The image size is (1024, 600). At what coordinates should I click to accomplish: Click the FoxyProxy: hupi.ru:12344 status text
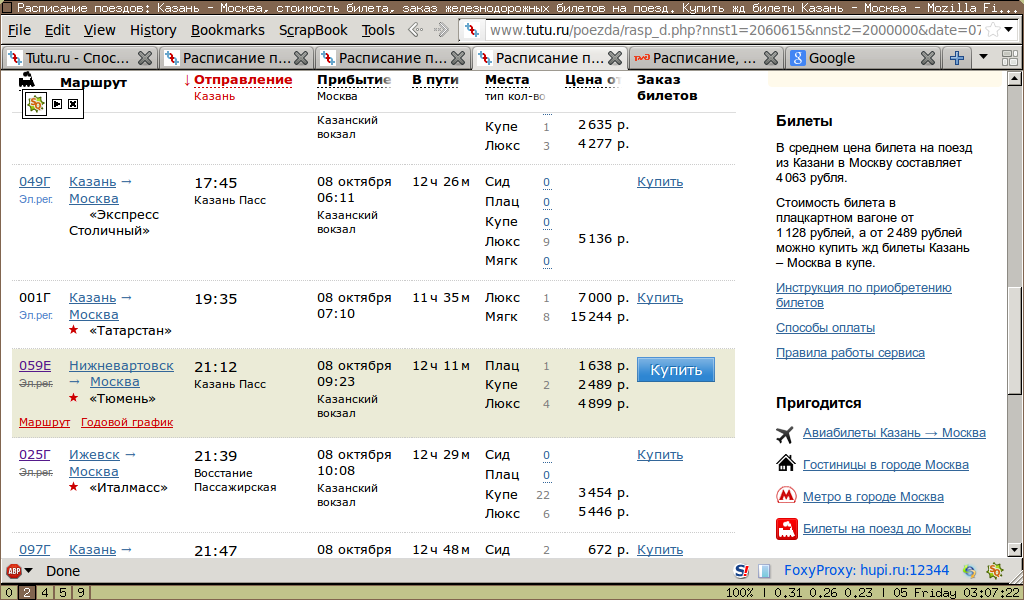866,571
